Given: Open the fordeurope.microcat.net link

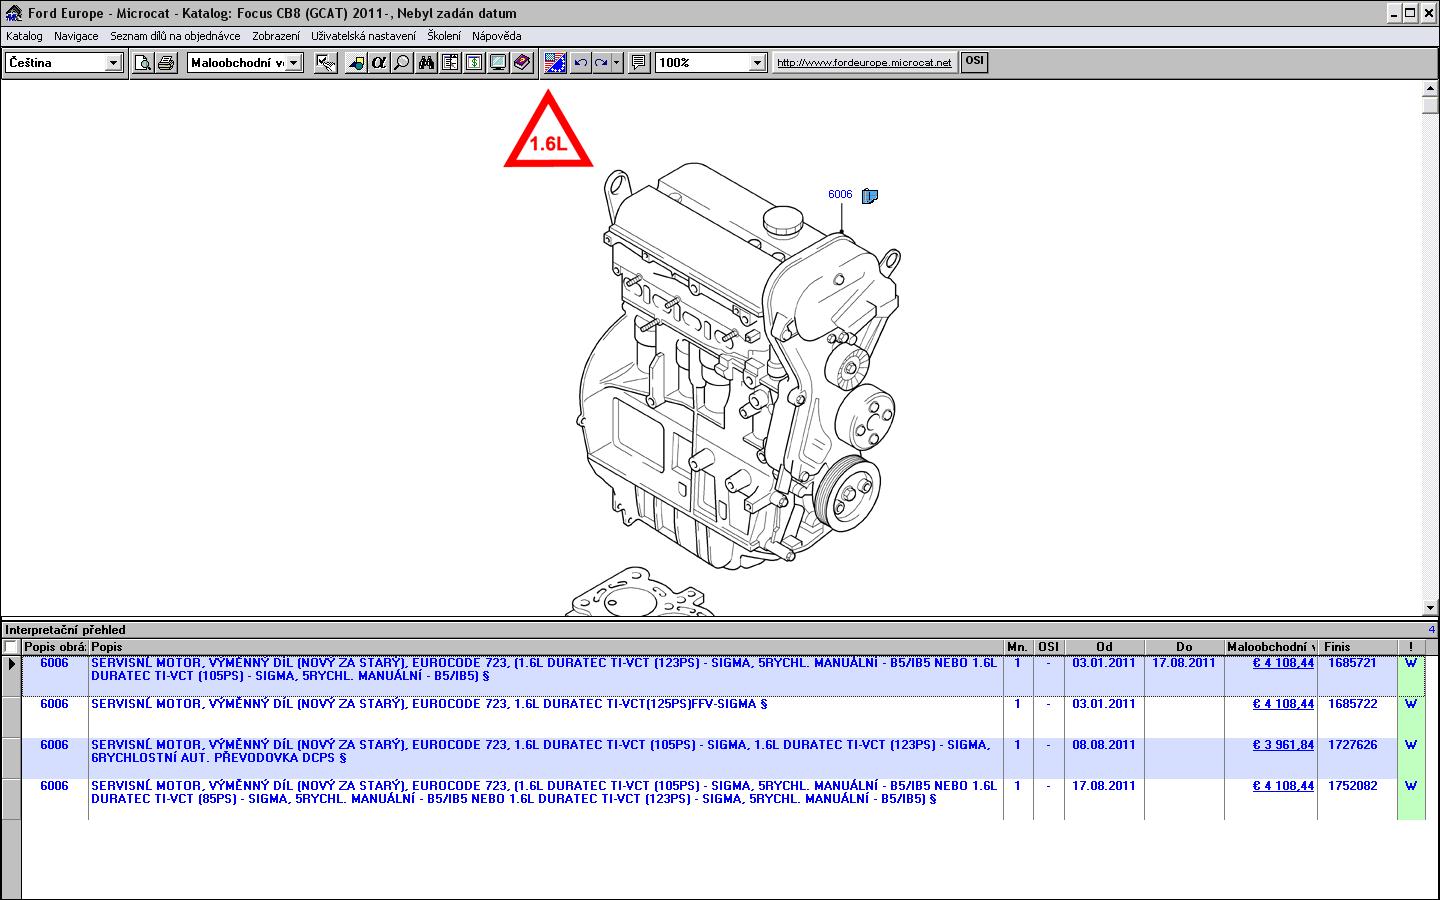Looking at the screenshot, I should pos(864,63).
